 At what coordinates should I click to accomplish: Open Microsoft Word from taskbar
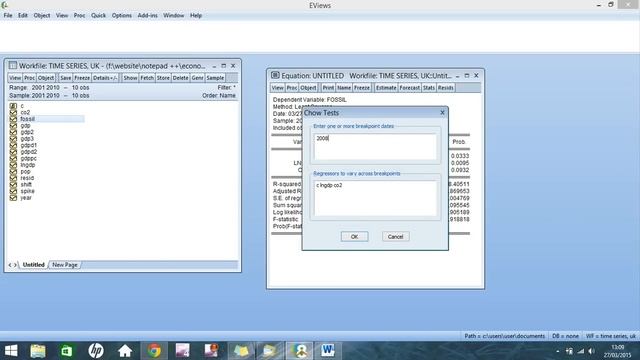(x=328, y=351)
